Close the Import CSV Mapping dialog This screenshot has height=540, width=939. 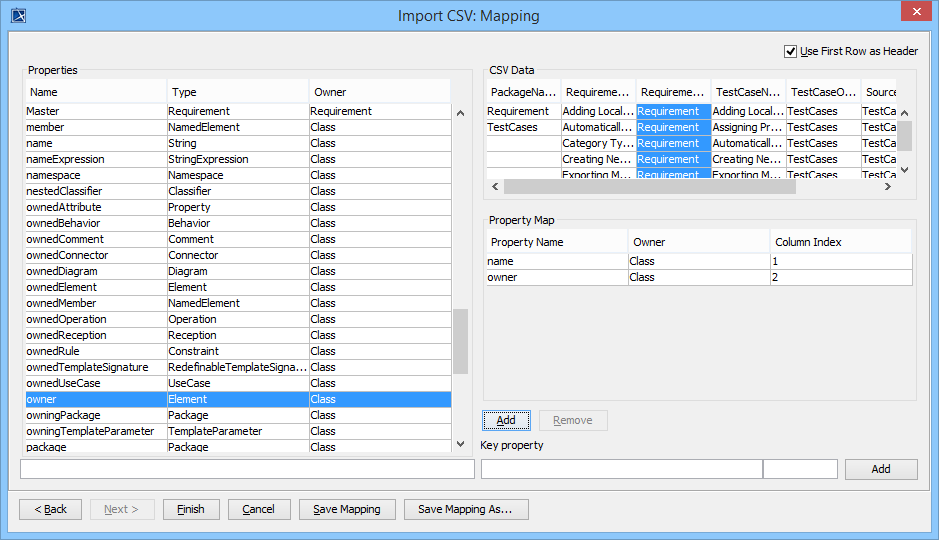[x=914, y=13]
